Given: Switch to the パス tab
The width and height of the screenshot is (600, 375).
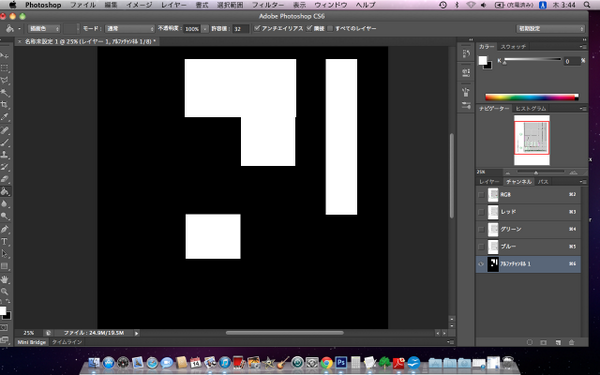Looking at the screenshot, I should pos(543,182).
